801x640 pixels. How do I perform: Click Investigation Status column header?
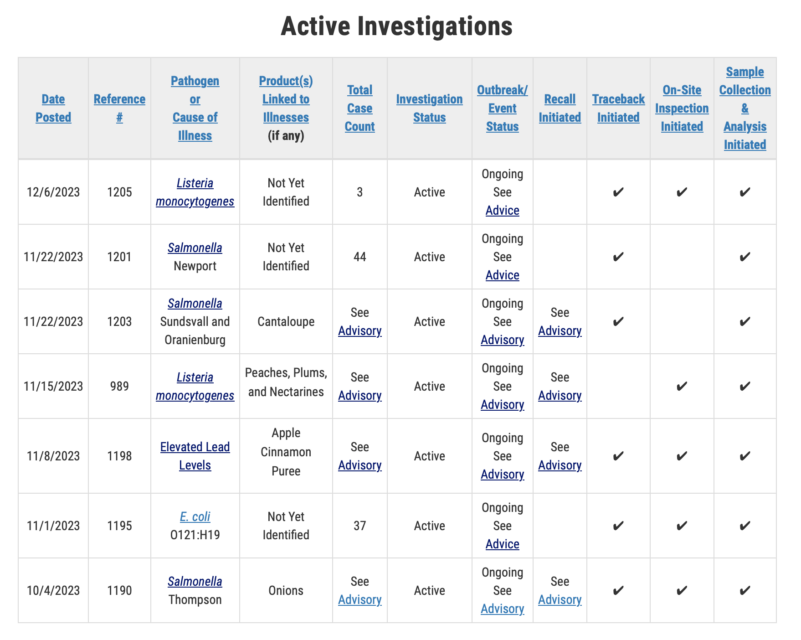(x=429, y=108)
